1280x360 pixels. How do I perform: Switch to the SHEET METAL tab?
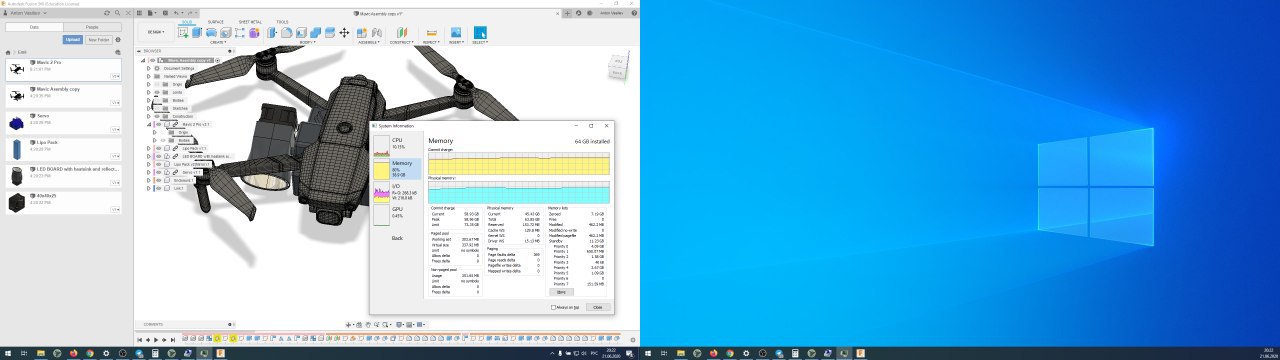point(250,22)
